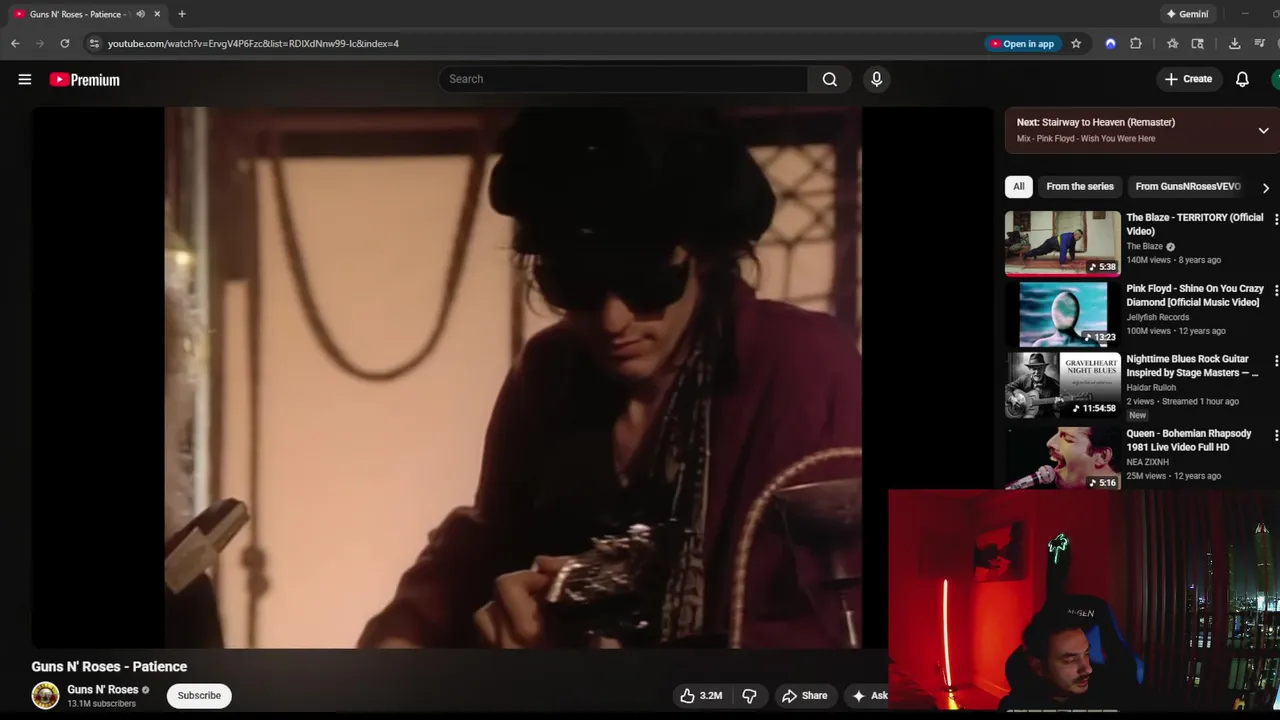Screen dimensions: 1280x720
Task: Click the video player to pause
Action: [x=512, y=378]
